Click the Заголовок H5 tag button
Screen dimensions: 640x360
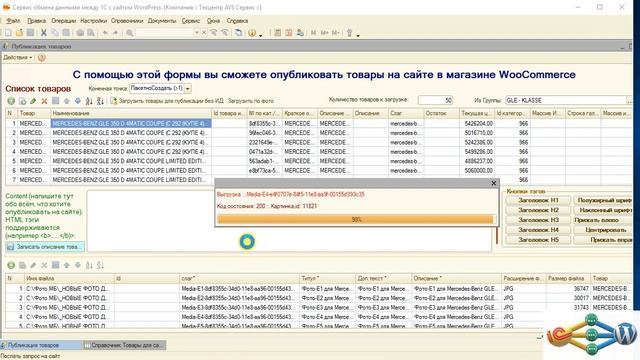tap(538, 240)
